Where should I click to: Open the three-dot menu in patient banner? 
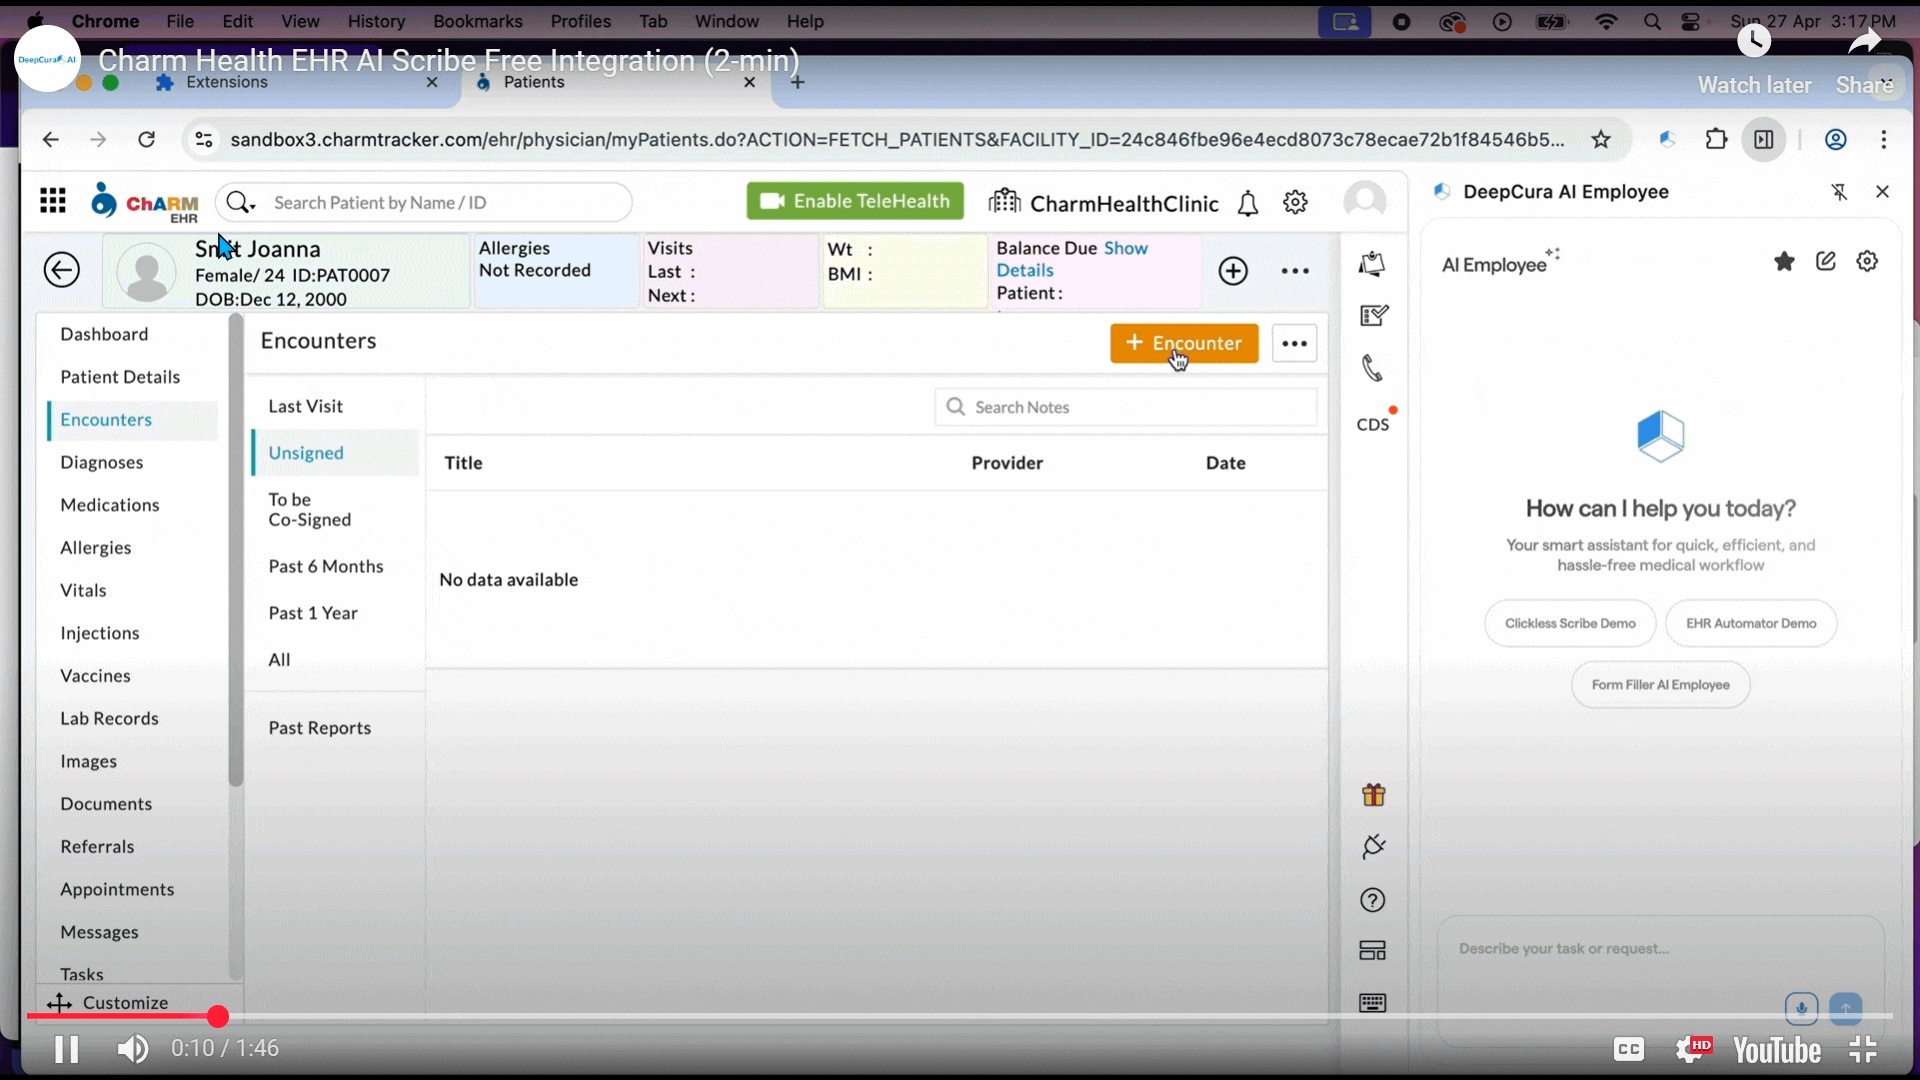coord(1295,271)
